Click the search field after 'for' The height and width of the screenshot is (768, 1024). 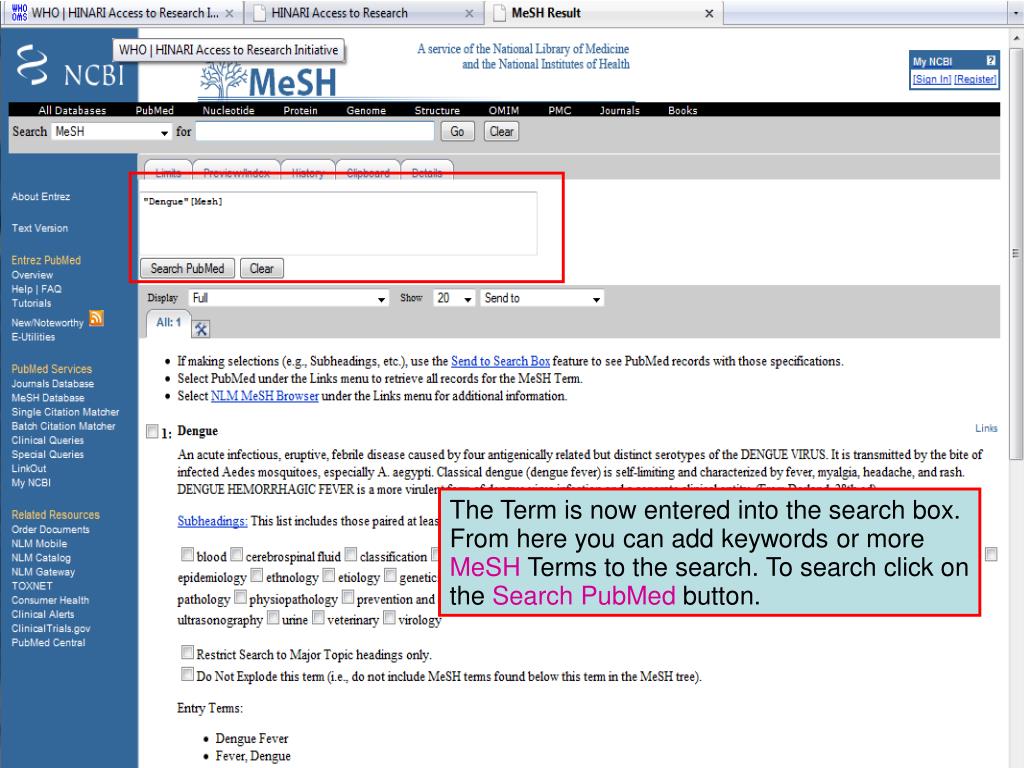pos(315,132)
